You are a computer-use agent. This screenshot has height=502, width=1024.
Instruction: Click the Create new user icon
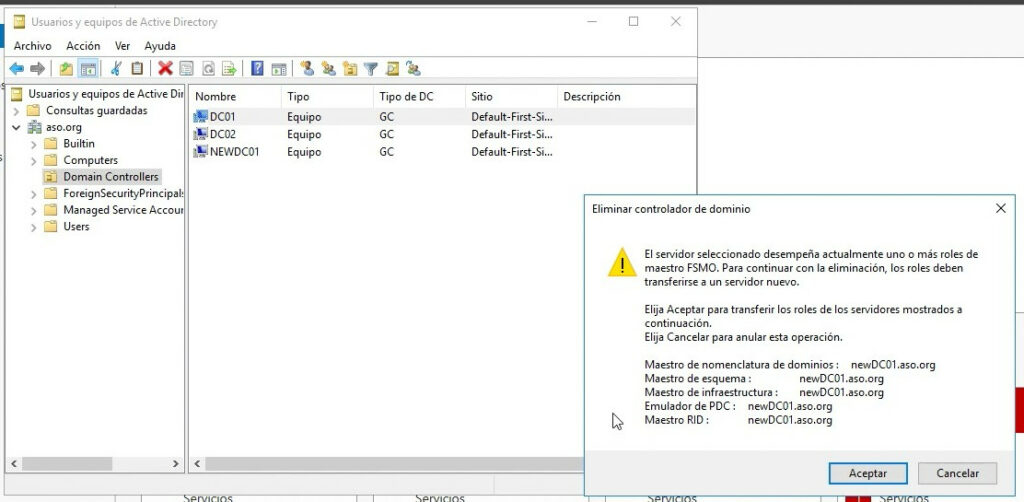(x=307, y=69)
